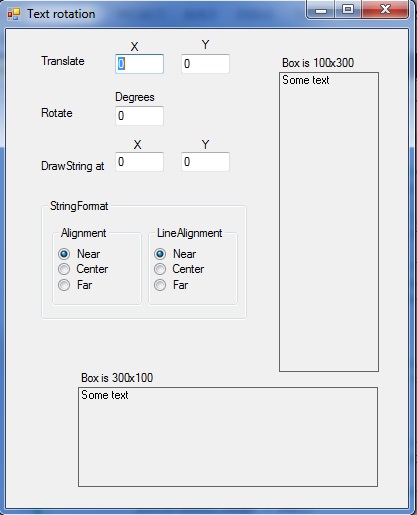The height and width of the screenshot is (515, 417).
Task: Click the Text rotation app icon
Action: [x=14, y=14]
